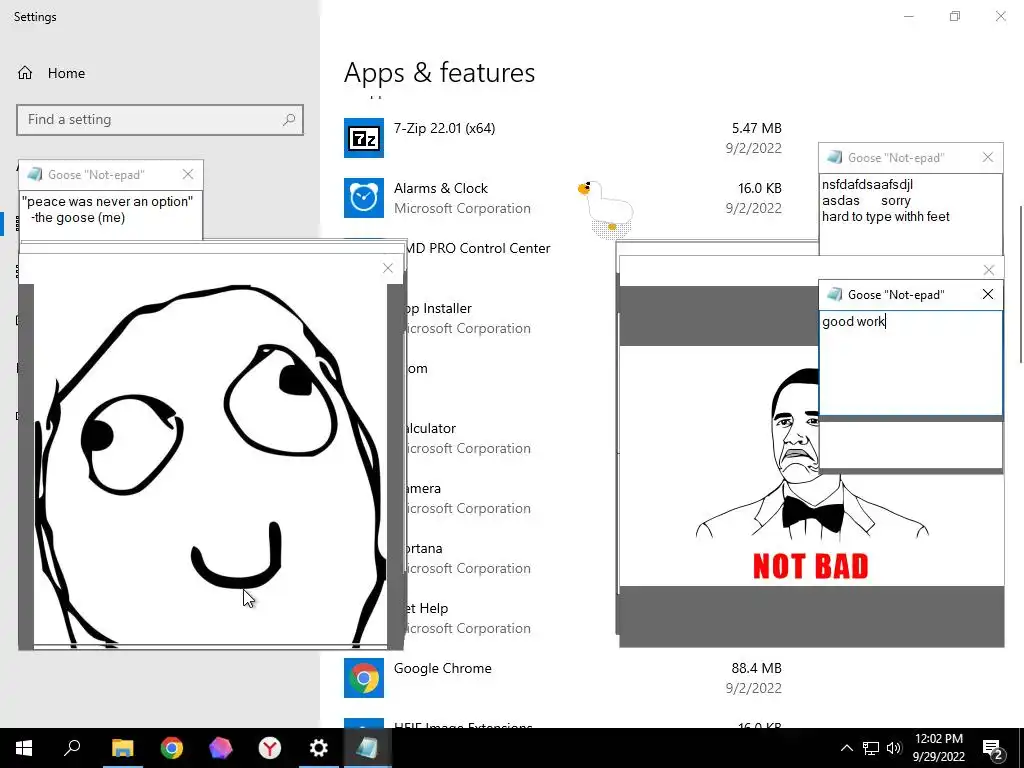The height and width of the screenshot is (768, 1024).
Task: Open taskbar search
Action: coord(72,748)
